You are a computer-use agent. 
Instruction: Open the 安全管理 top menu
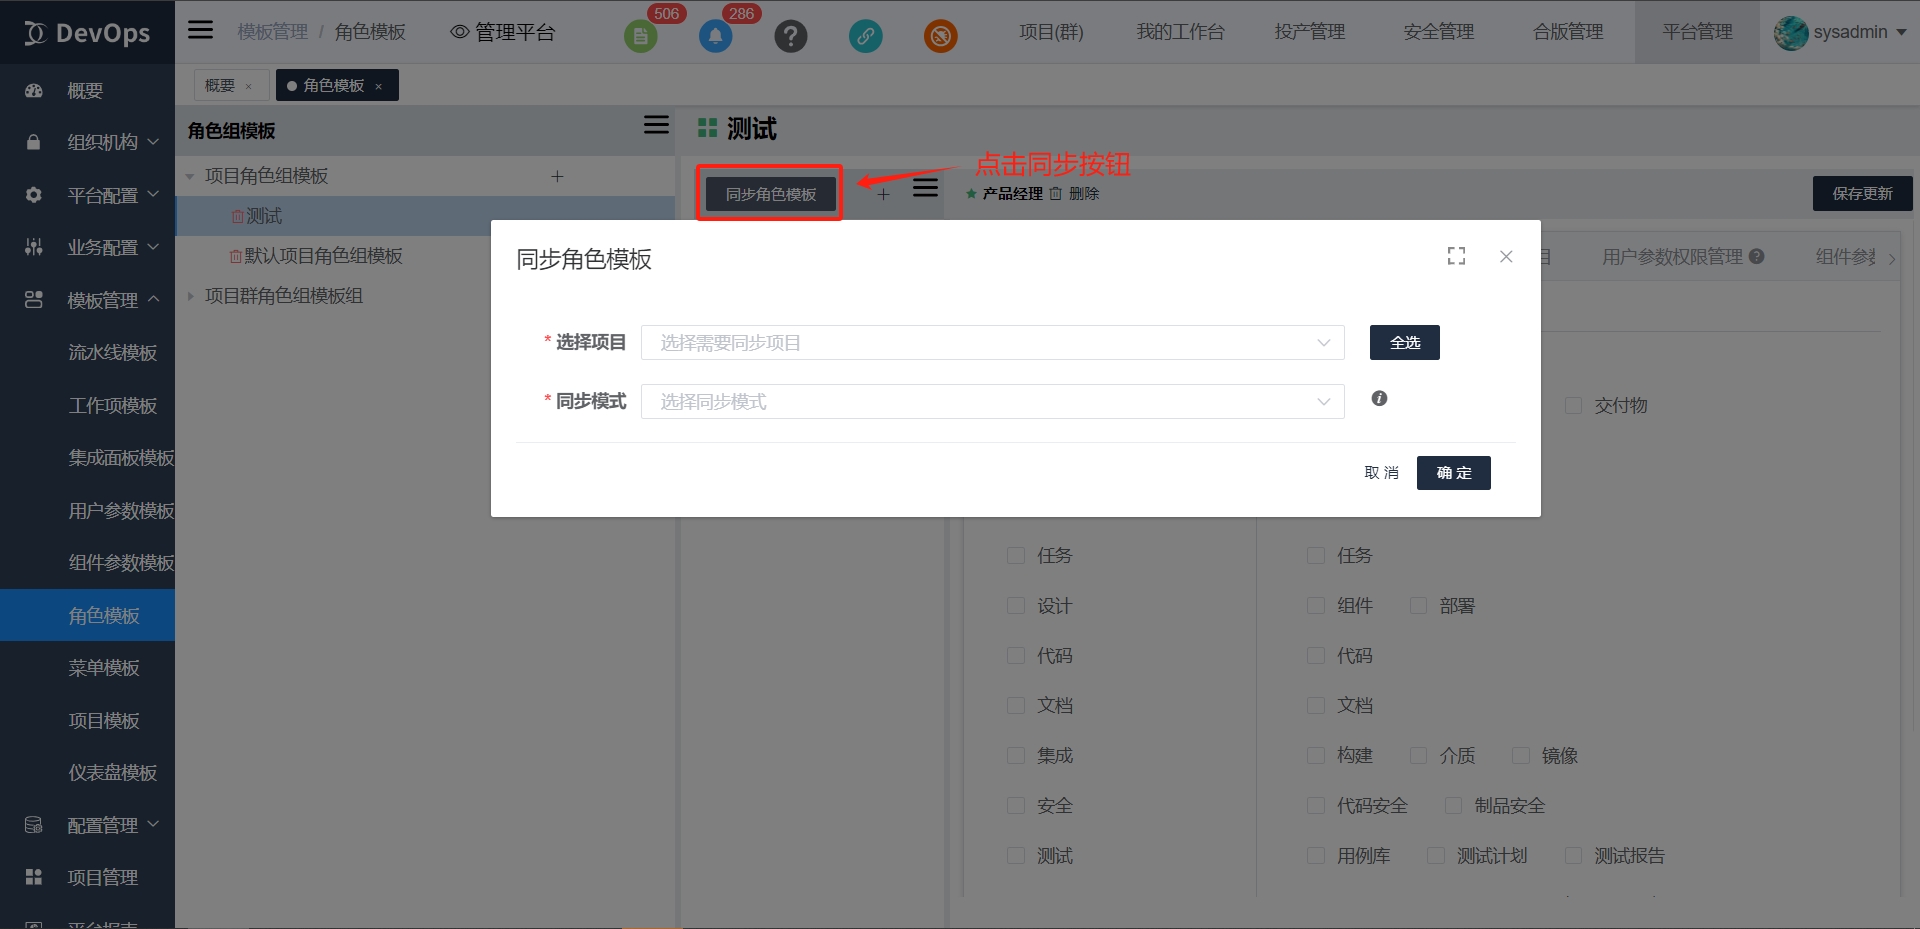coord(1438,32)
